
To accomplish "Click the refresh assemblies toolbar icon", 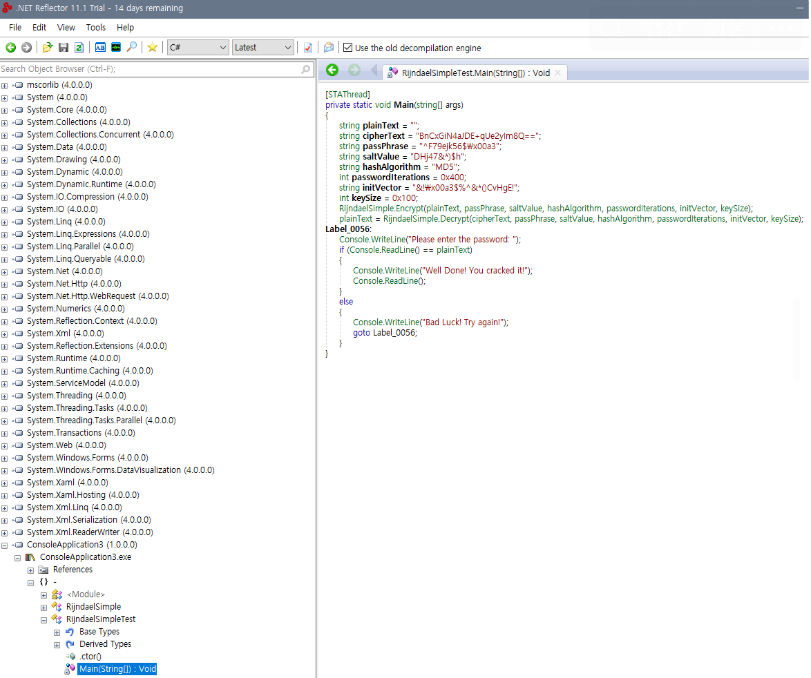I will 79,48.
